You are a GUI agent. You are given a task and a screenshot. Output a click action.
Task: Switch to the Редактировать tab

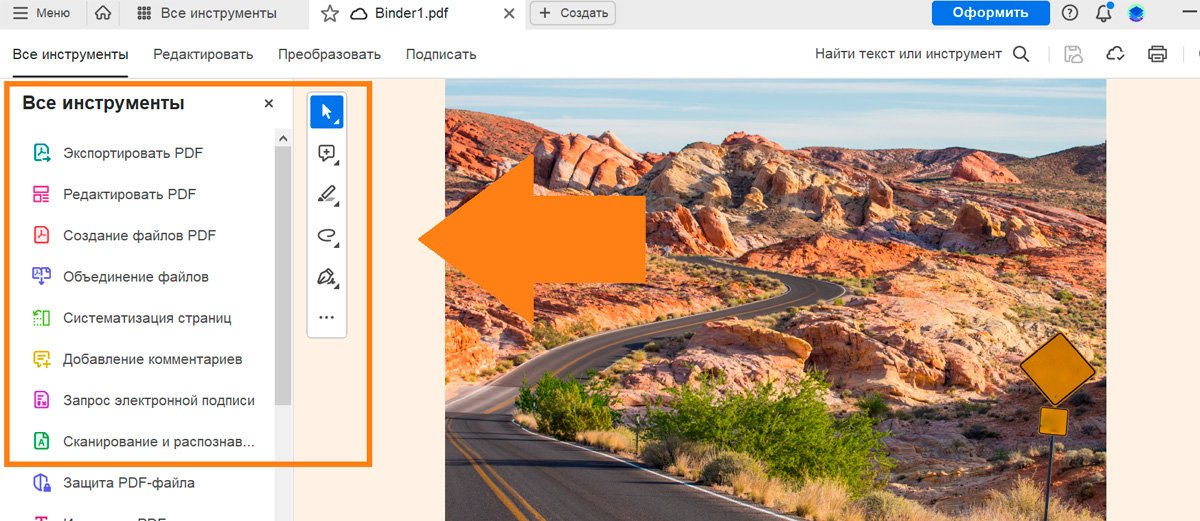pos(203,54)
